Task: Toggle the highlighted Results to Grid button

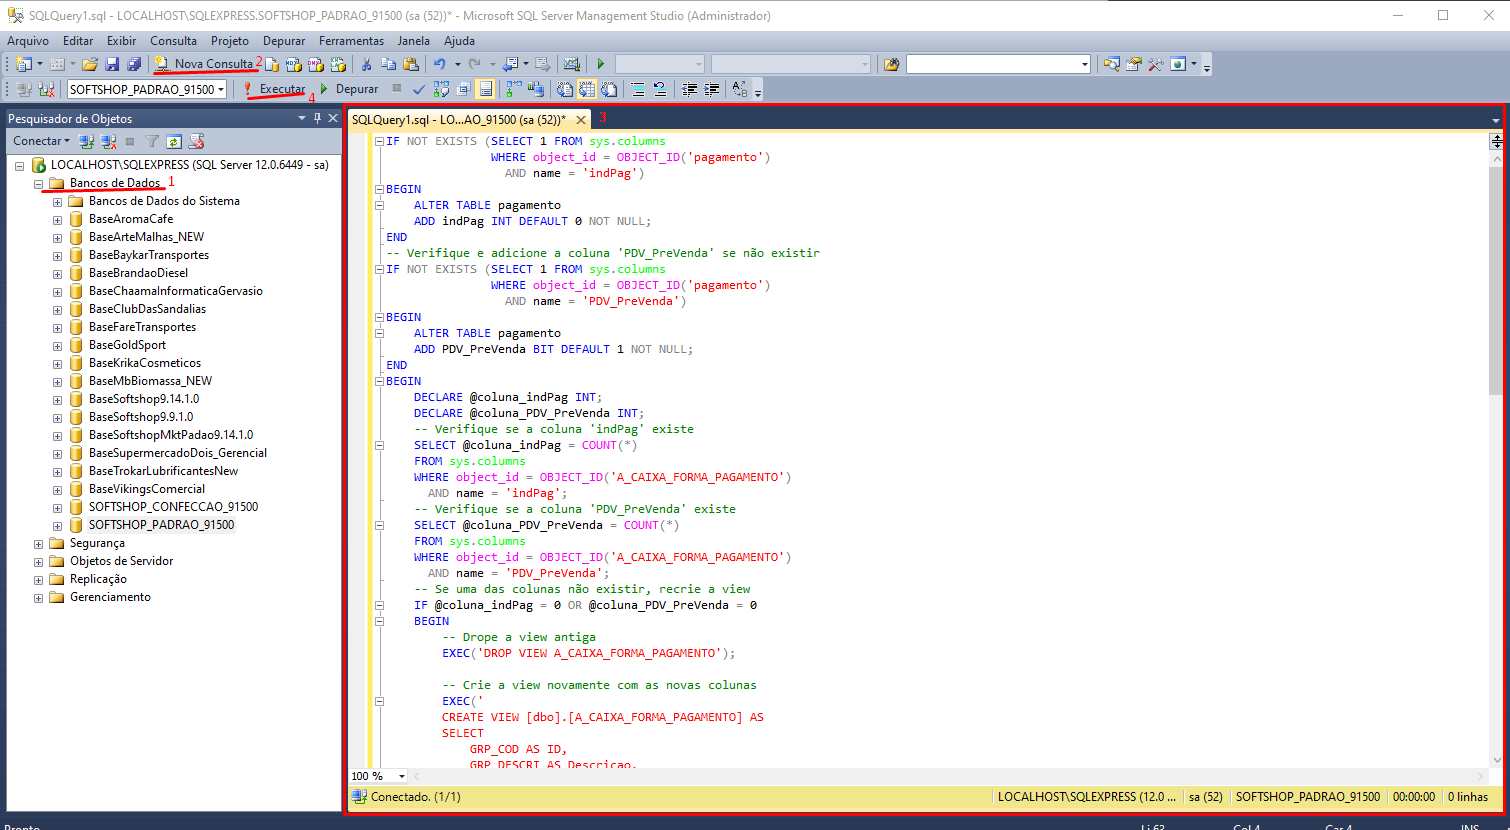Action: pos(587,89)
